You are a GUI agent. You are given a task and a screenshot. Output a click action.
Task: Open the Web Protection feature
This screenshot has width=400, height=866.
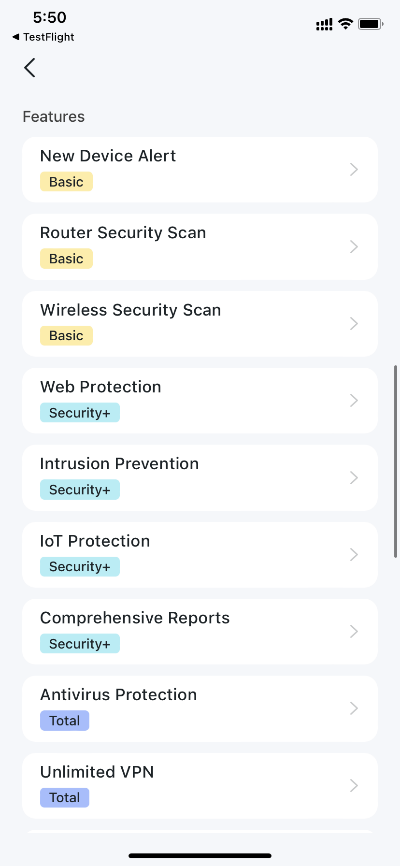[x=200, y=400]
